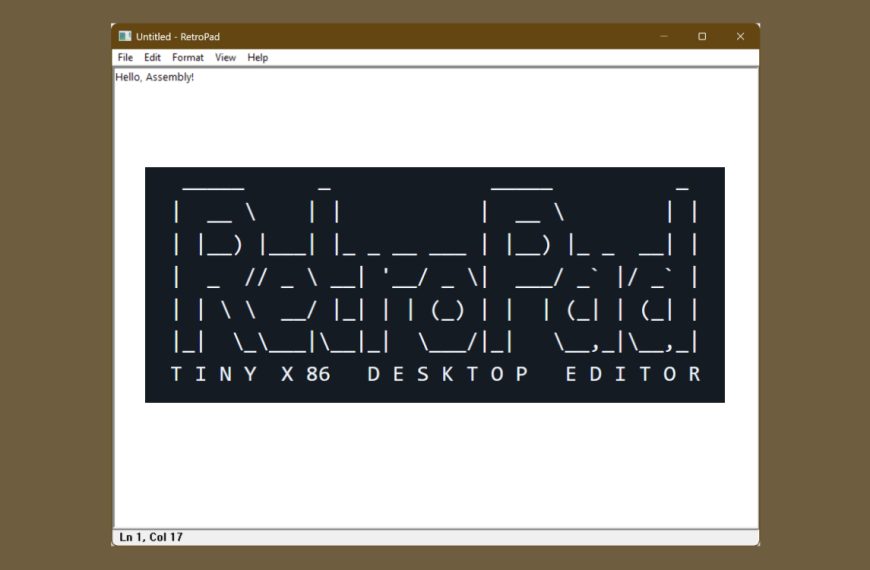This screenshot has height=570, width=870.
Task: Click the RetroPad app icon in title bar
Action: 125,36
